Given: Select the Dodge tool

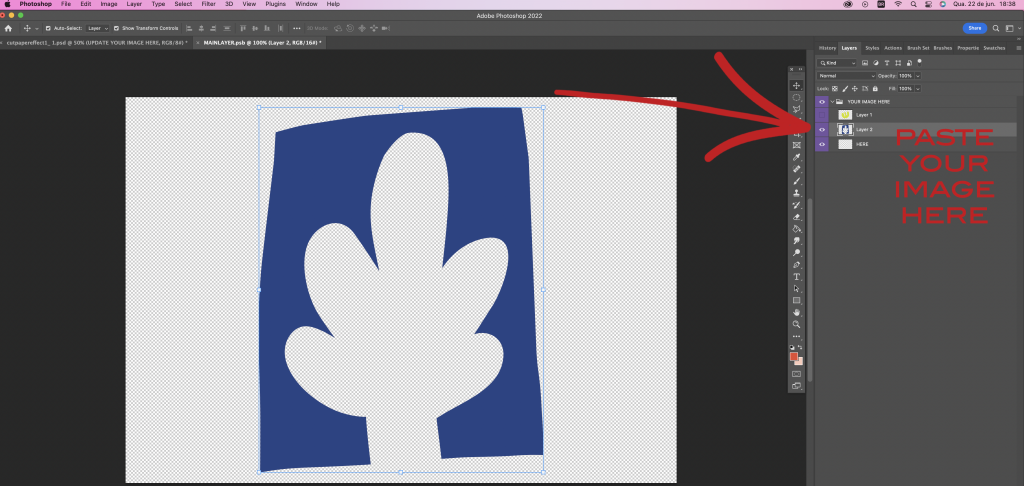Looking at the screenshot, I should pyautogui.click(x=796, y=253).
